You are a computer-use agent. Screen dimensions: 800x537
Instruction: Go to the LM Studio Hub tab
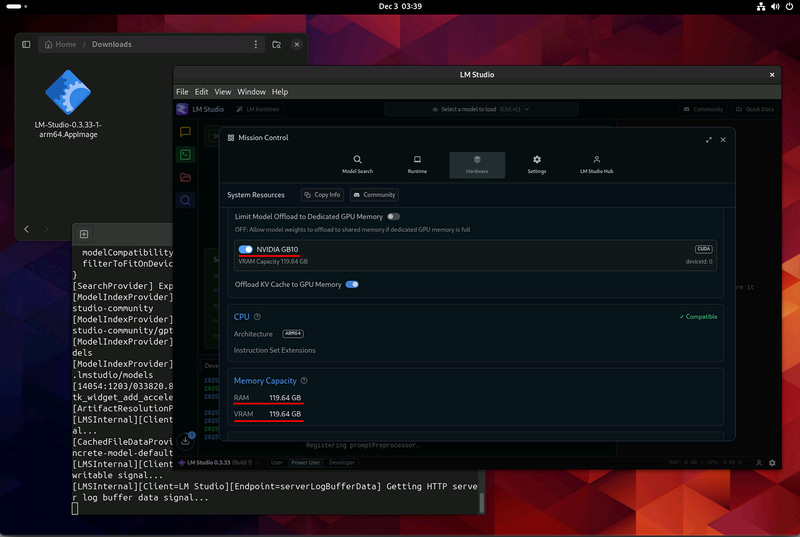596,164
